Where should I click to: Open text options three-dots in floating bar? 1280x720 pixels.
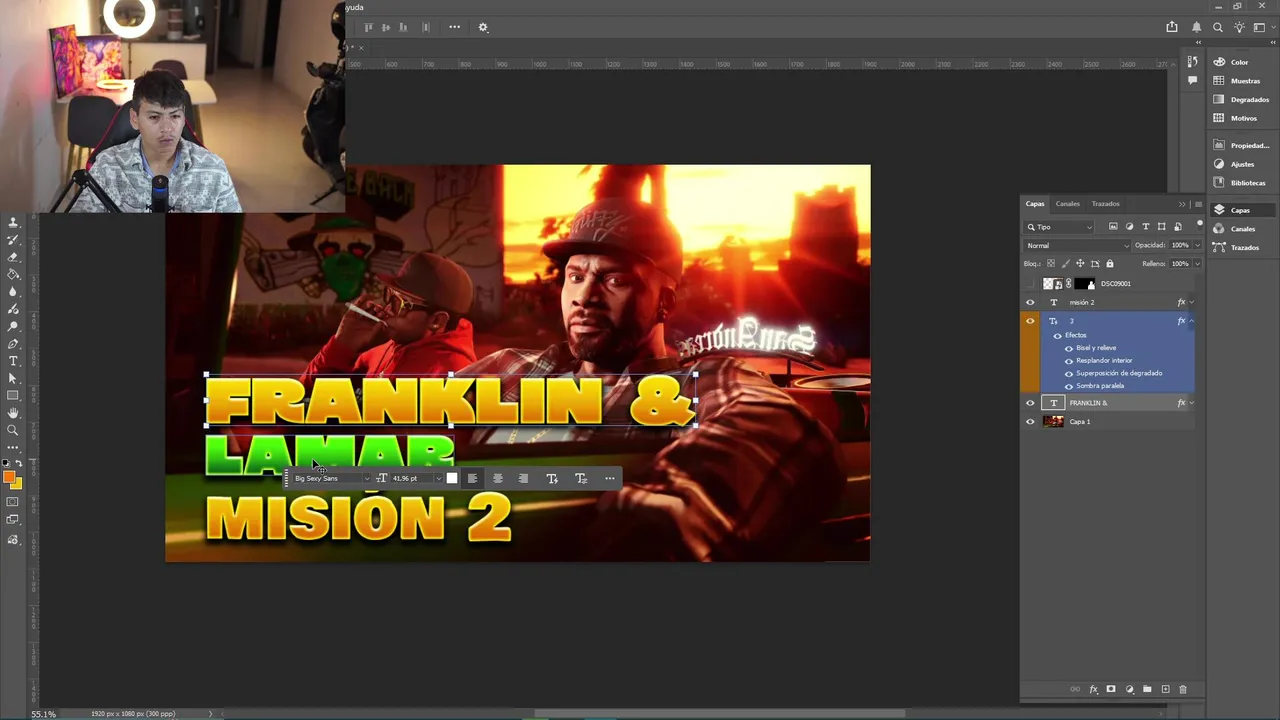click(x=609, y=478)
